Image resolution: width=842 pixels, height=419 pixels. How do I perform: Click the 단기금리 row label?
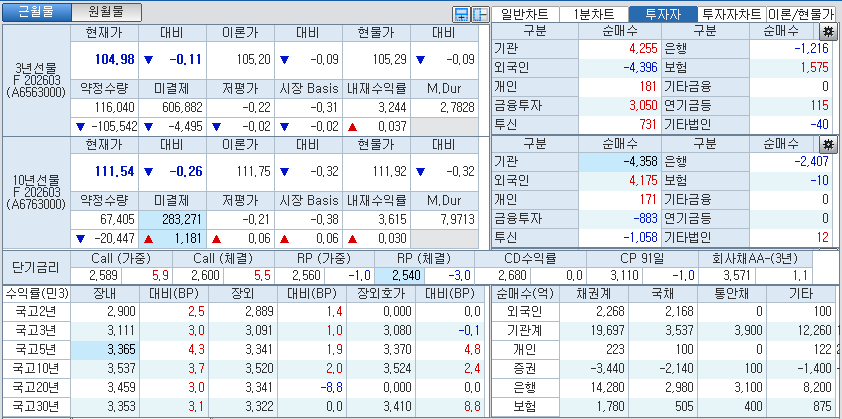36,267
